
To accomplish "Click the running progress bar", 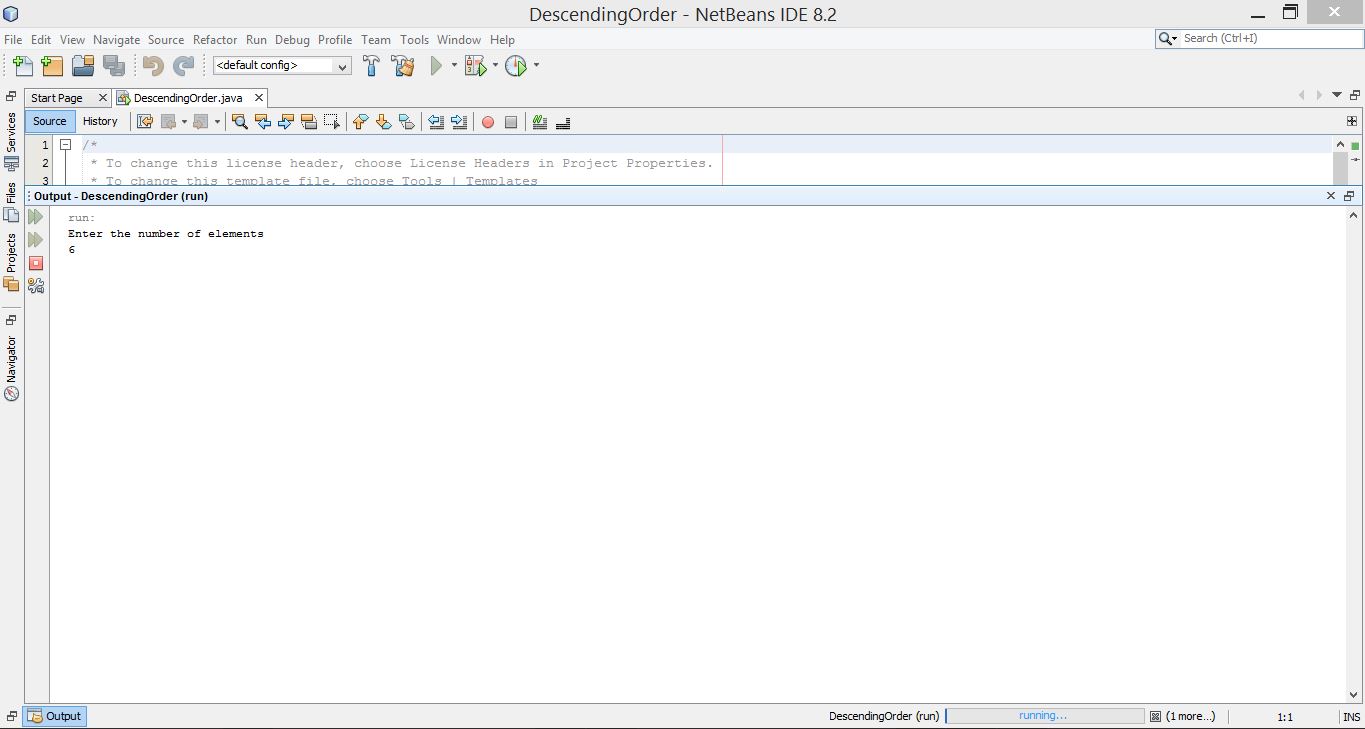I will tap(1043, 716).
